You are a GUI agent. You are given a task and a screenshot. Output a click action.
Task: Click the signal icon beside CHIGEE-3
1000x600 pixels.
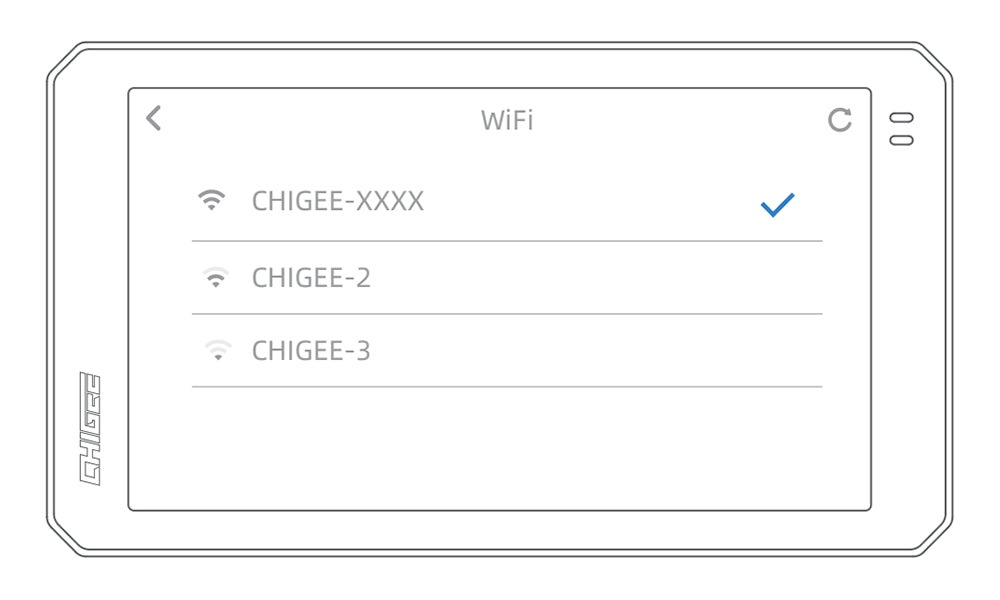(217, 351)
